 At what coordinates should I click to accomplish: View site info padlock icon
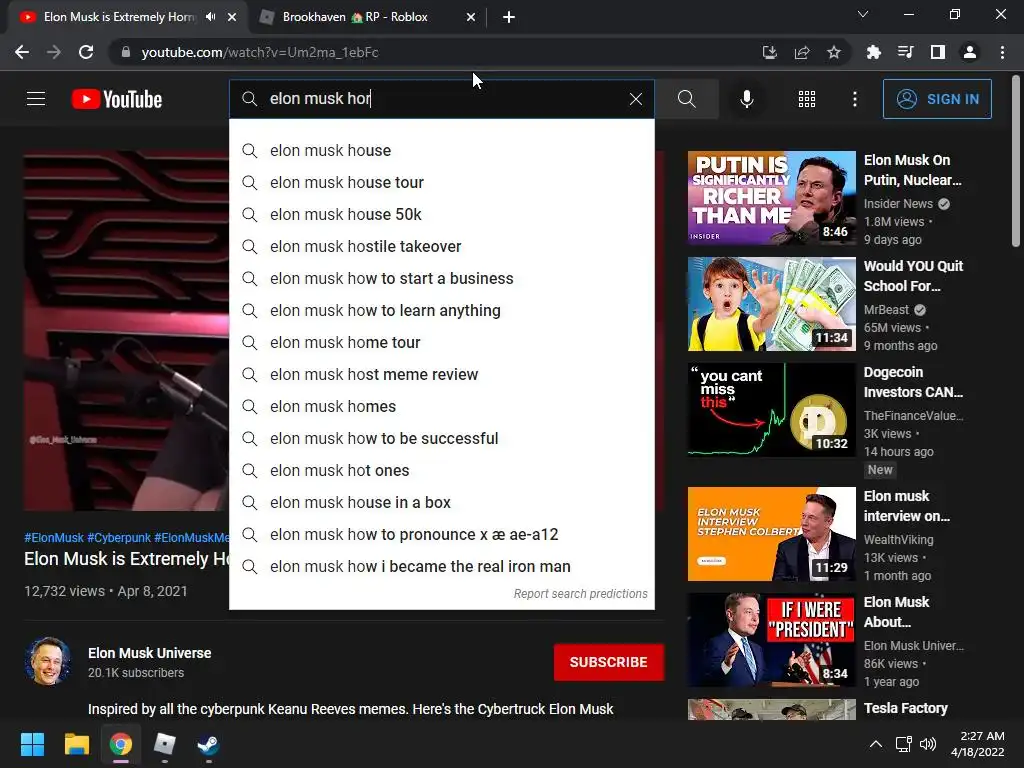pos(126,52)
